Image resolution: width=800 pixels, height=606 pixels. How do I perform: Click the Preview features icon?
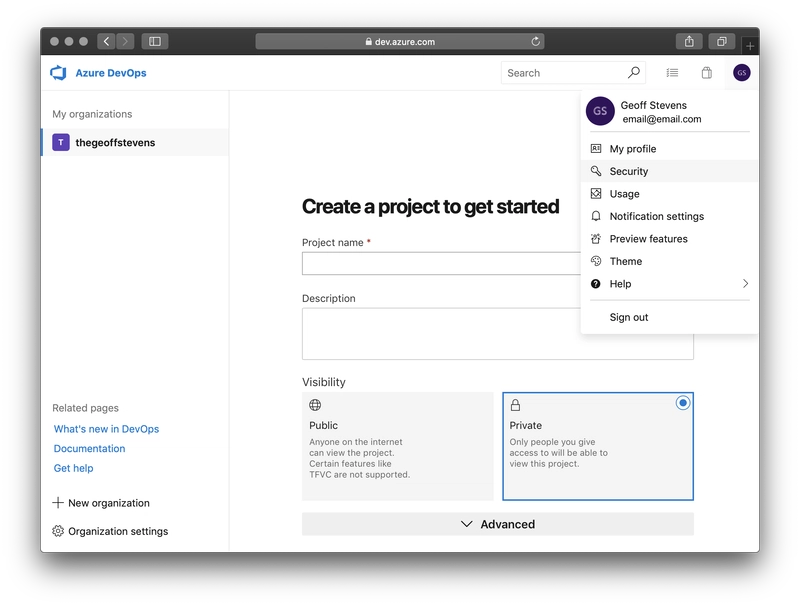(x=595, y=238)
